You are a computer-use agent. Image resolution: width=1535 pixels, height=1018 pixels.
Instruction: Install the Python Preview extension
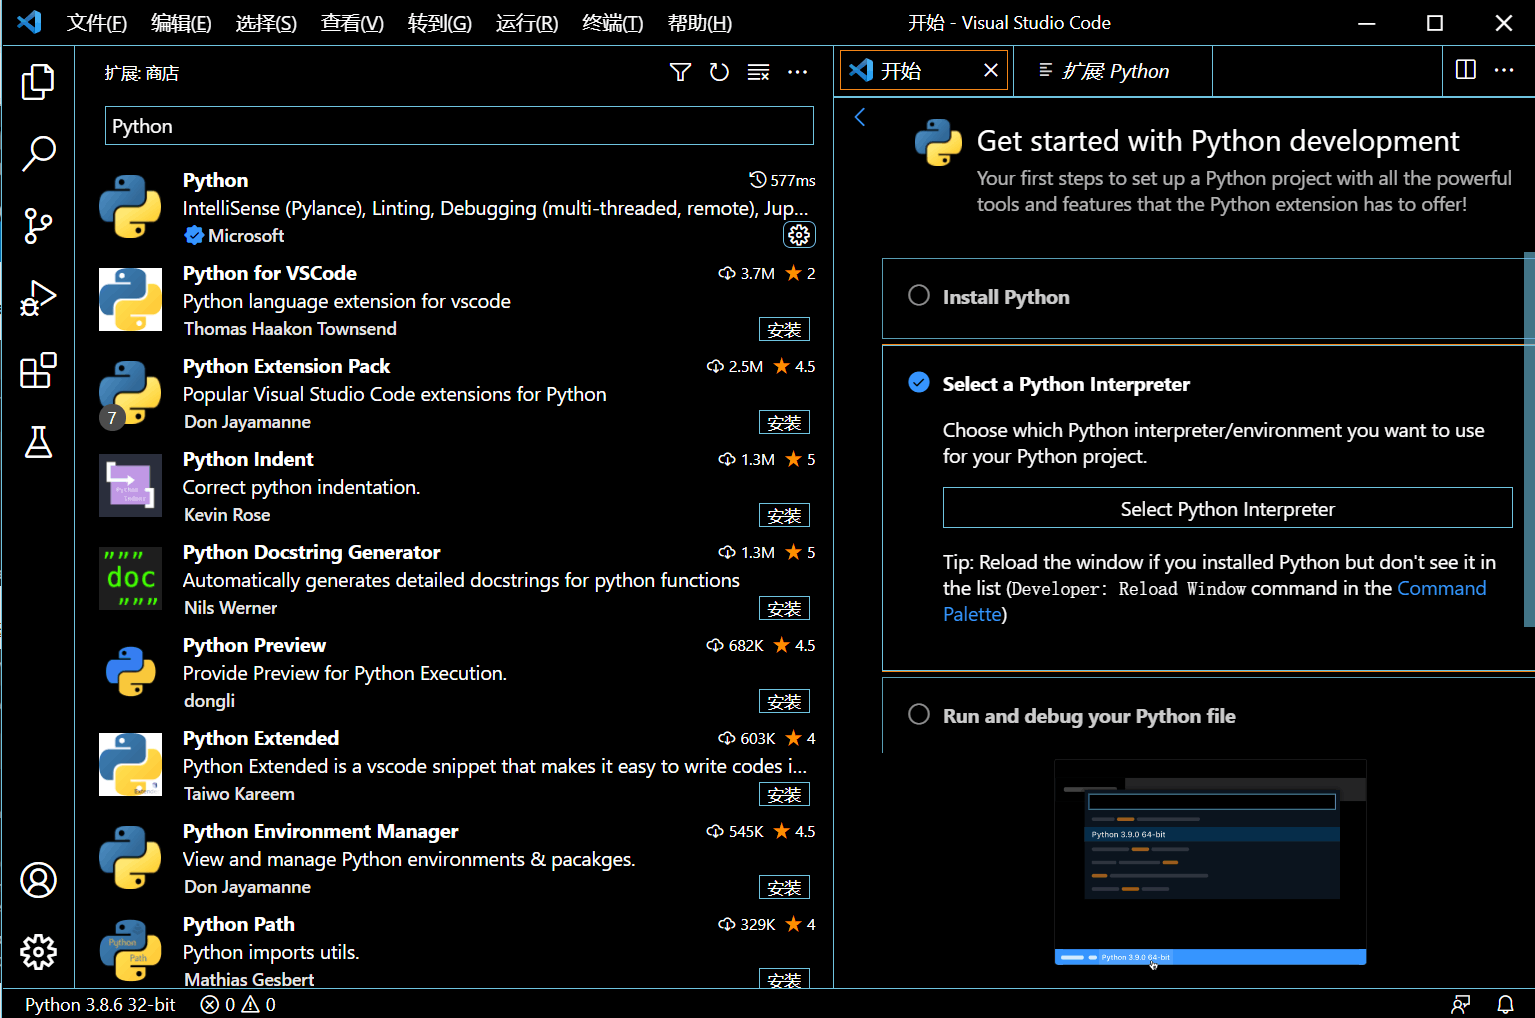784,701
